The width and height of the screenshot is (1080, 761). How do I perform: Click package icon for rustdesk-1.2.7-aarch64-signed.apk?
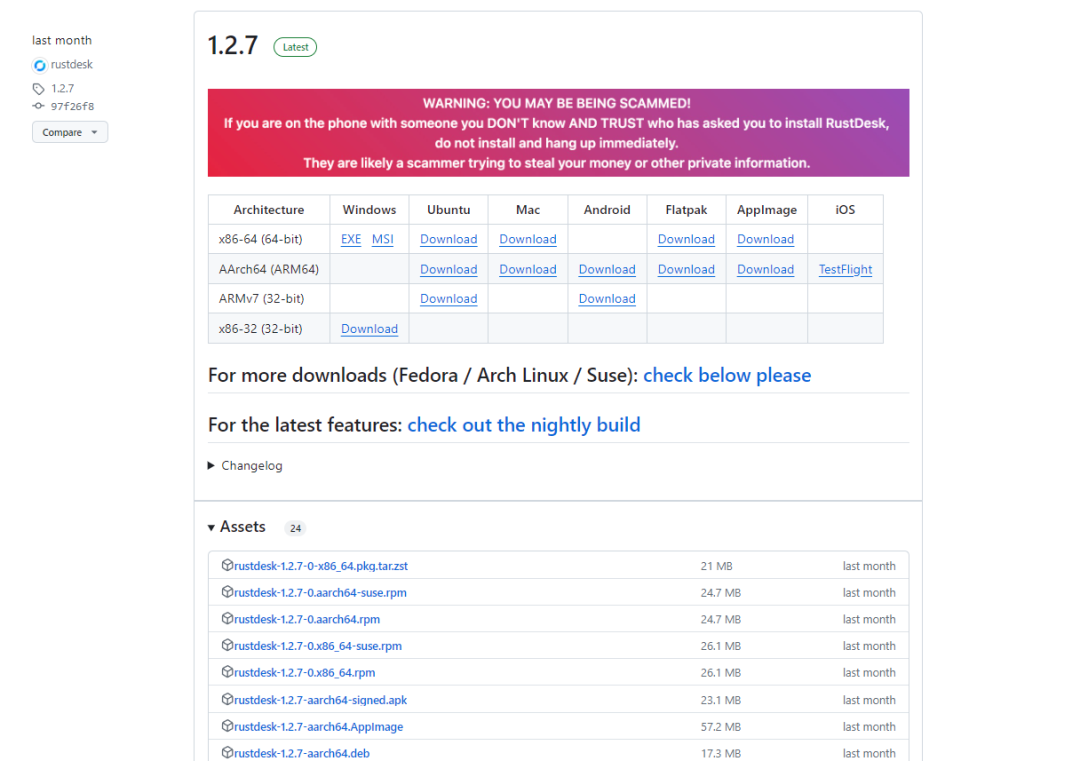tap(227, 699)
